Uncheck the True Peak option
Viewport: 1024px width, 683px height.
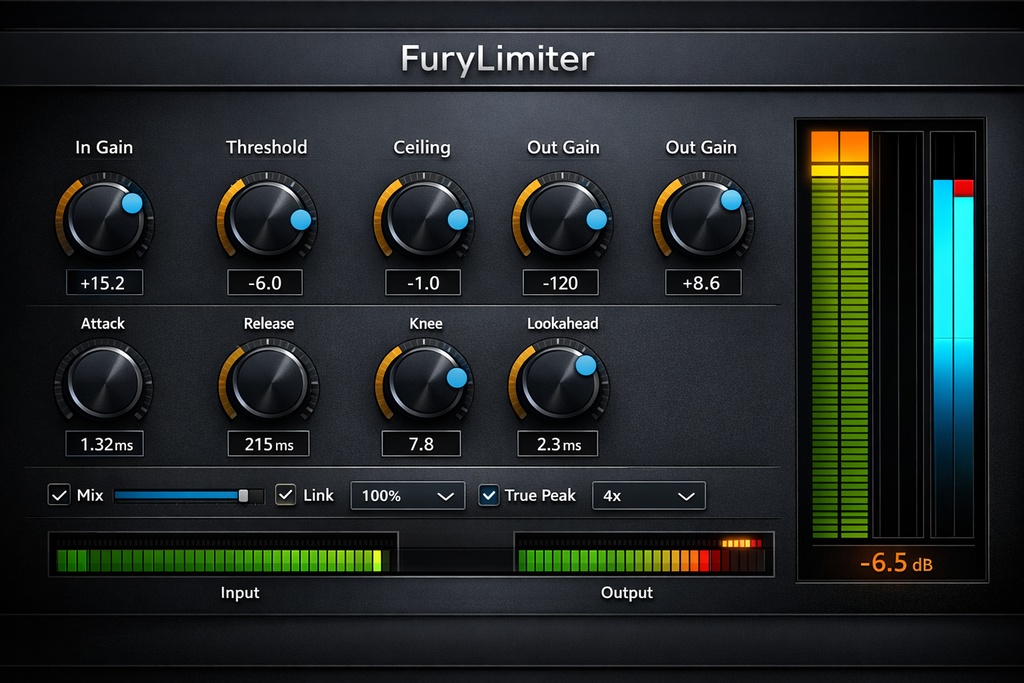[x=489, y=495]
